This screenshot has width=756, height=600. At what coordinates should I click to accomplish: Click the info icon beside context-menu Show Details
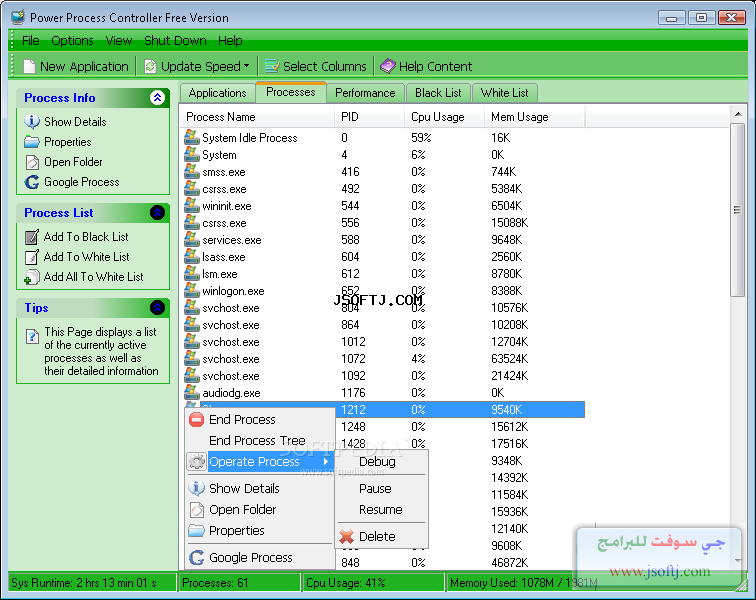click(x=196, y=488)
